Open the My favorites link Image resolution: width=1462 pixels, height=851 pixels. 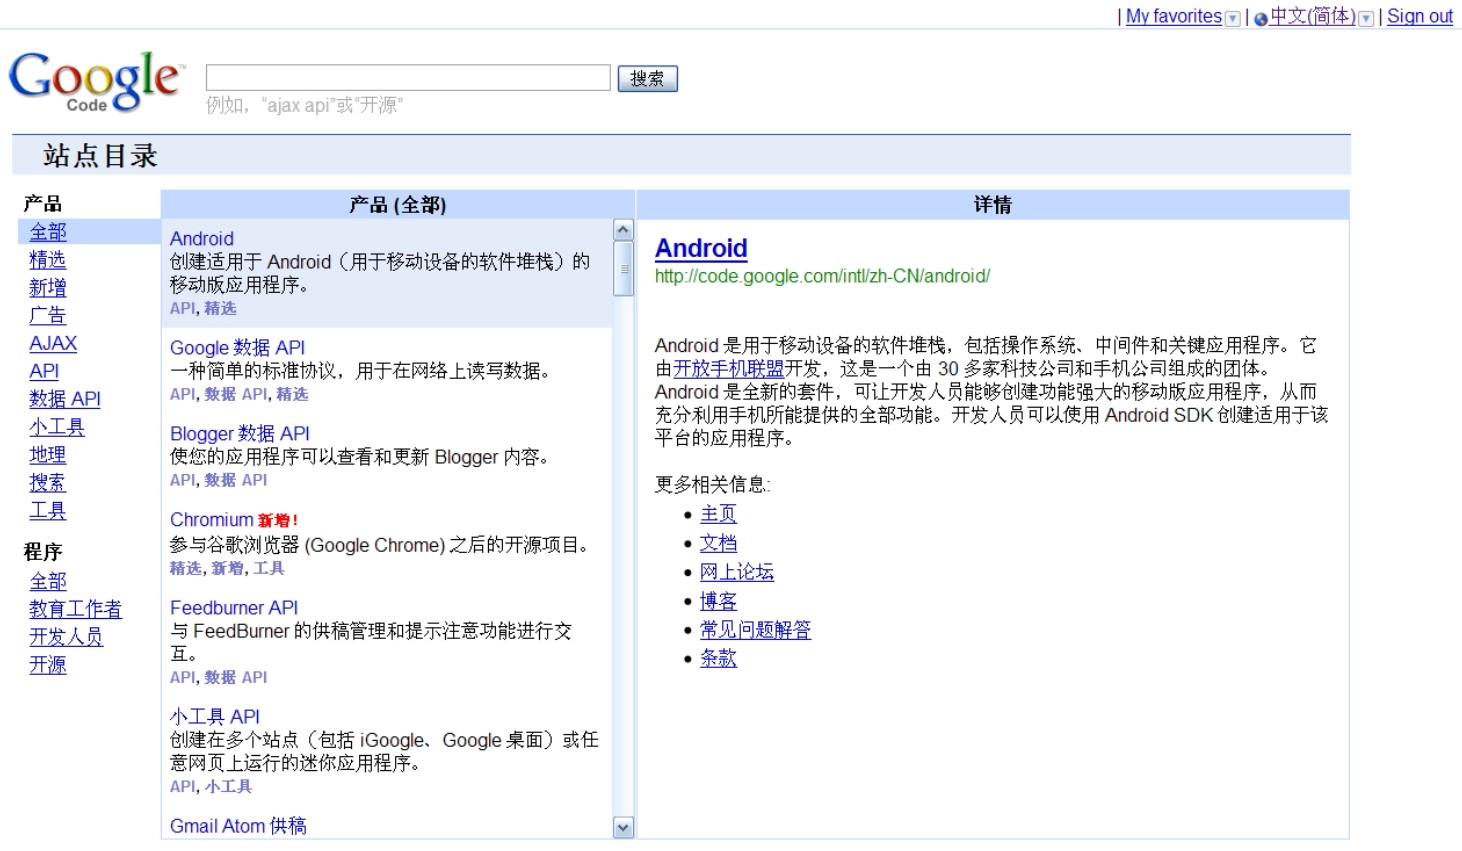[1174, 16]
